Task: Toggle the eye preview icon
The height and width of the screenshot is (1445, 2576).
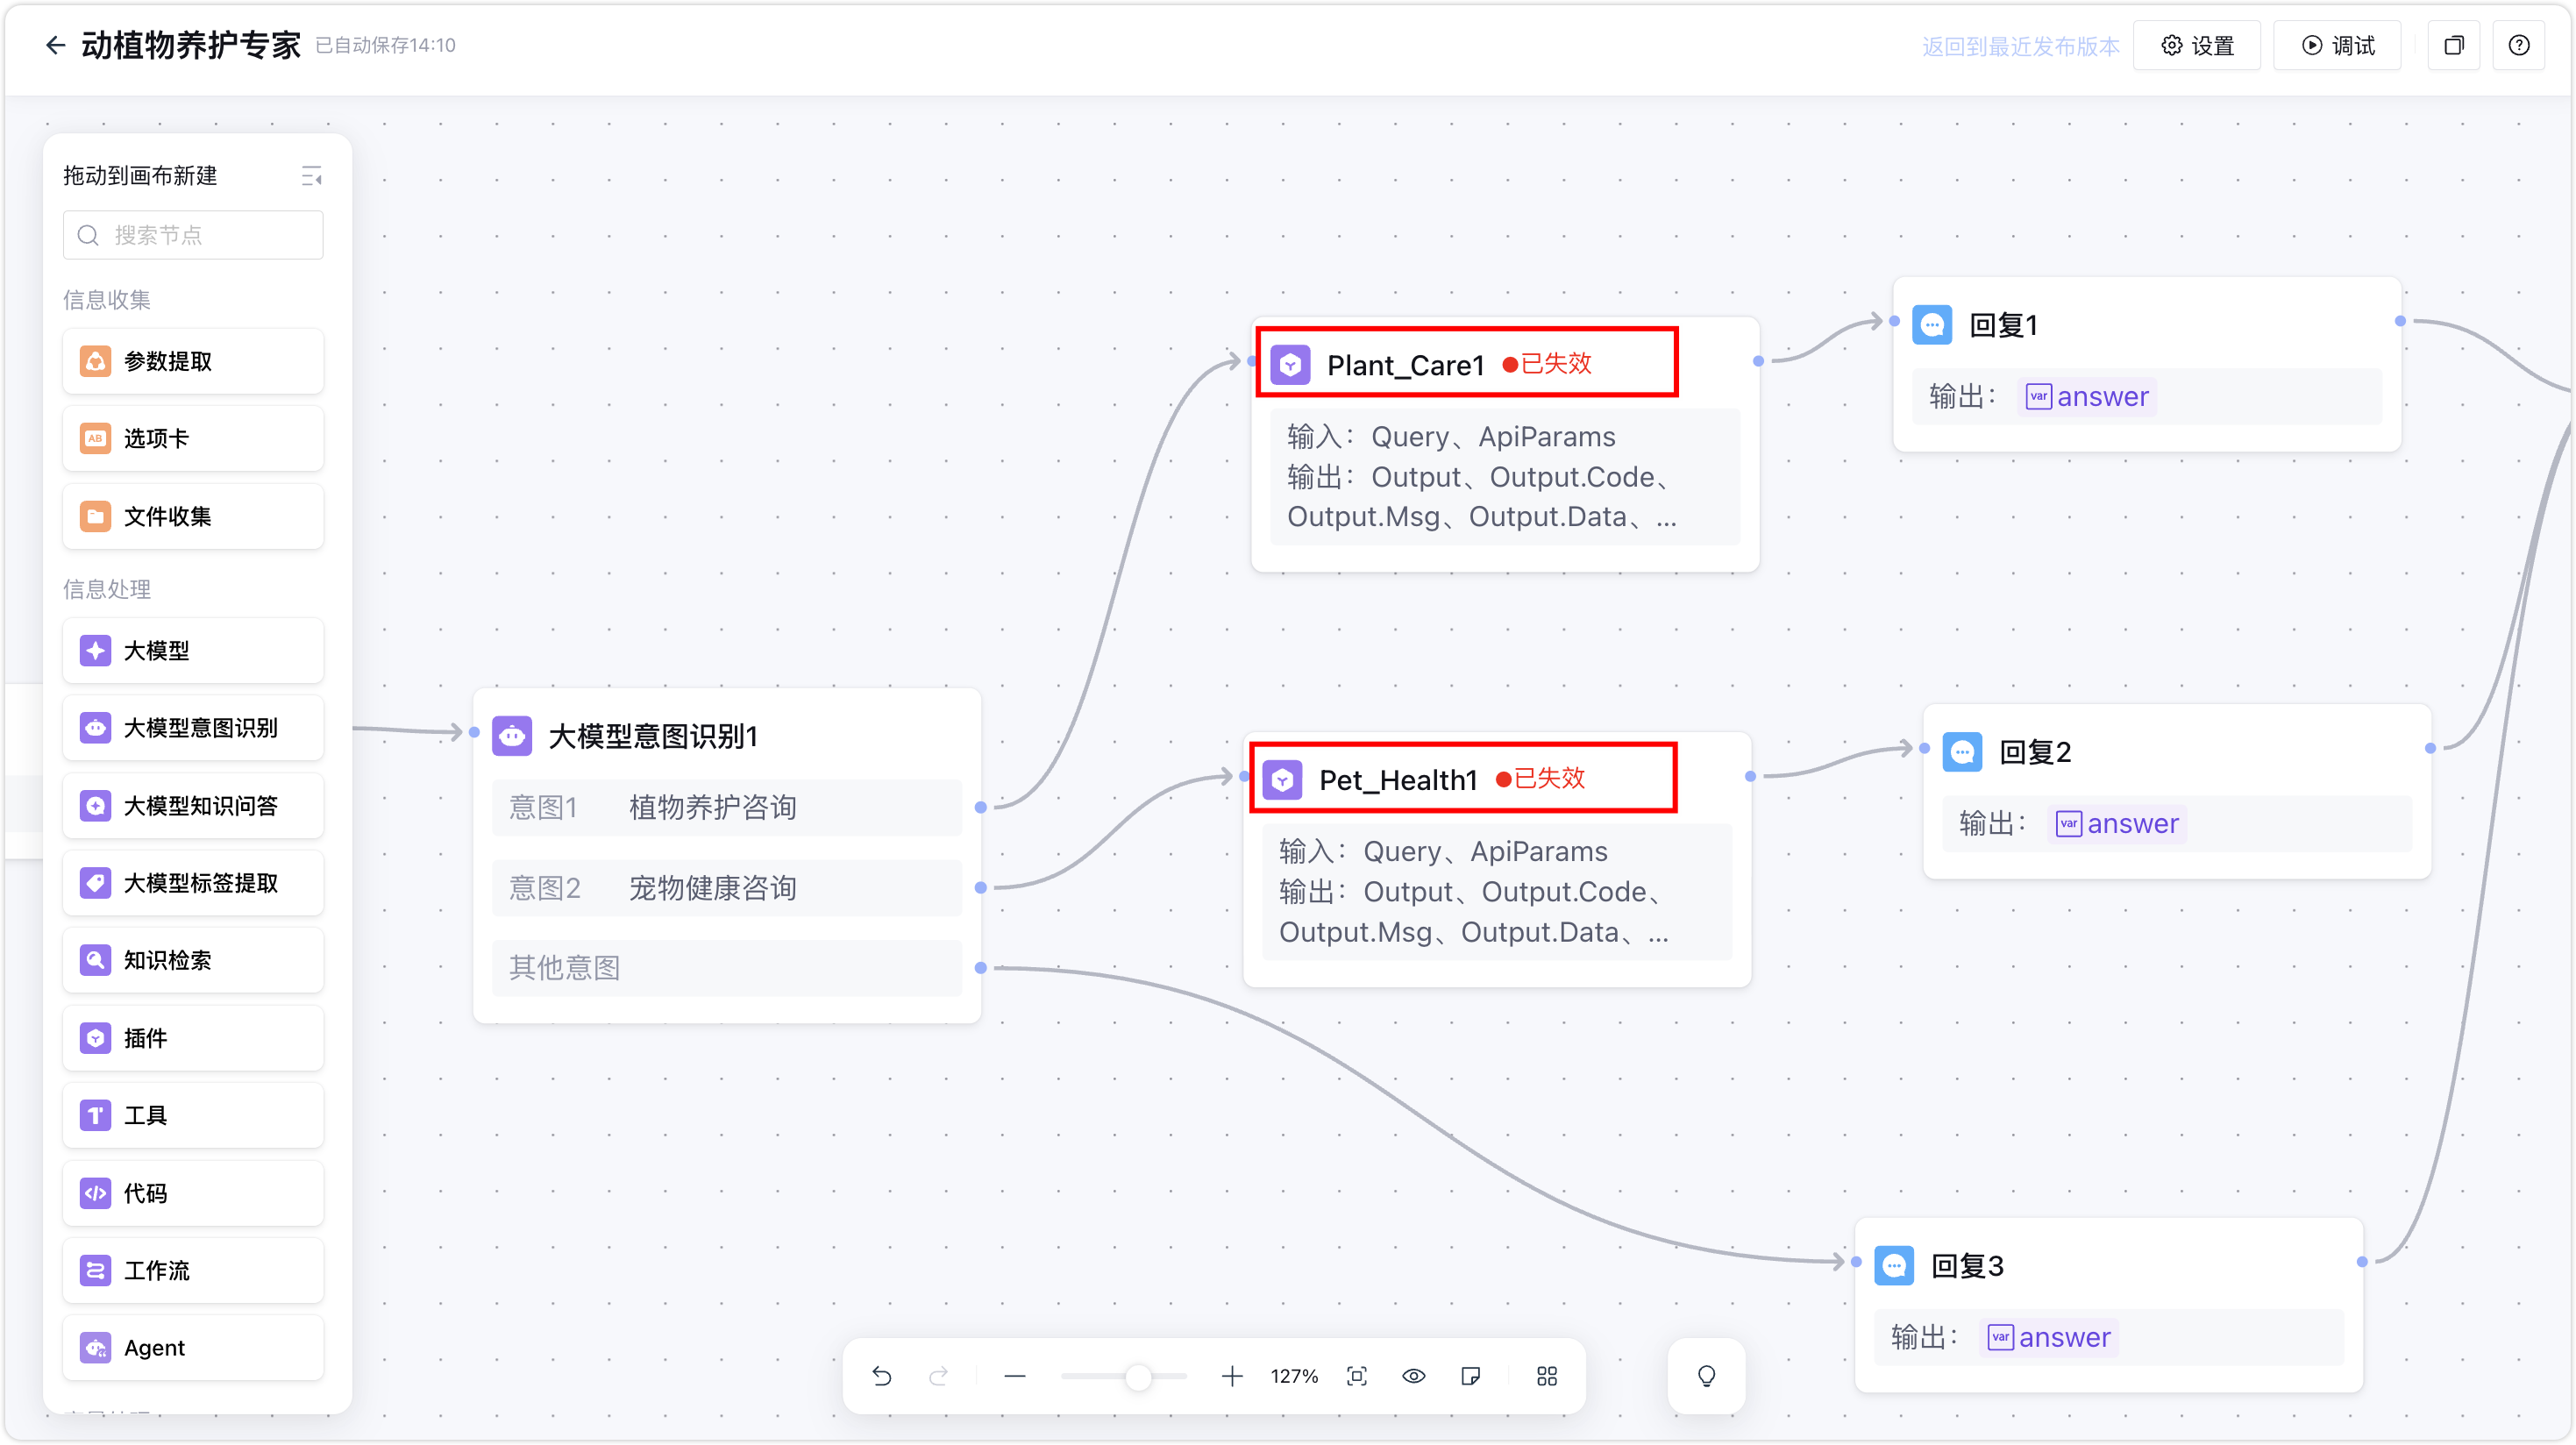Action: tap(1413, 1376)
